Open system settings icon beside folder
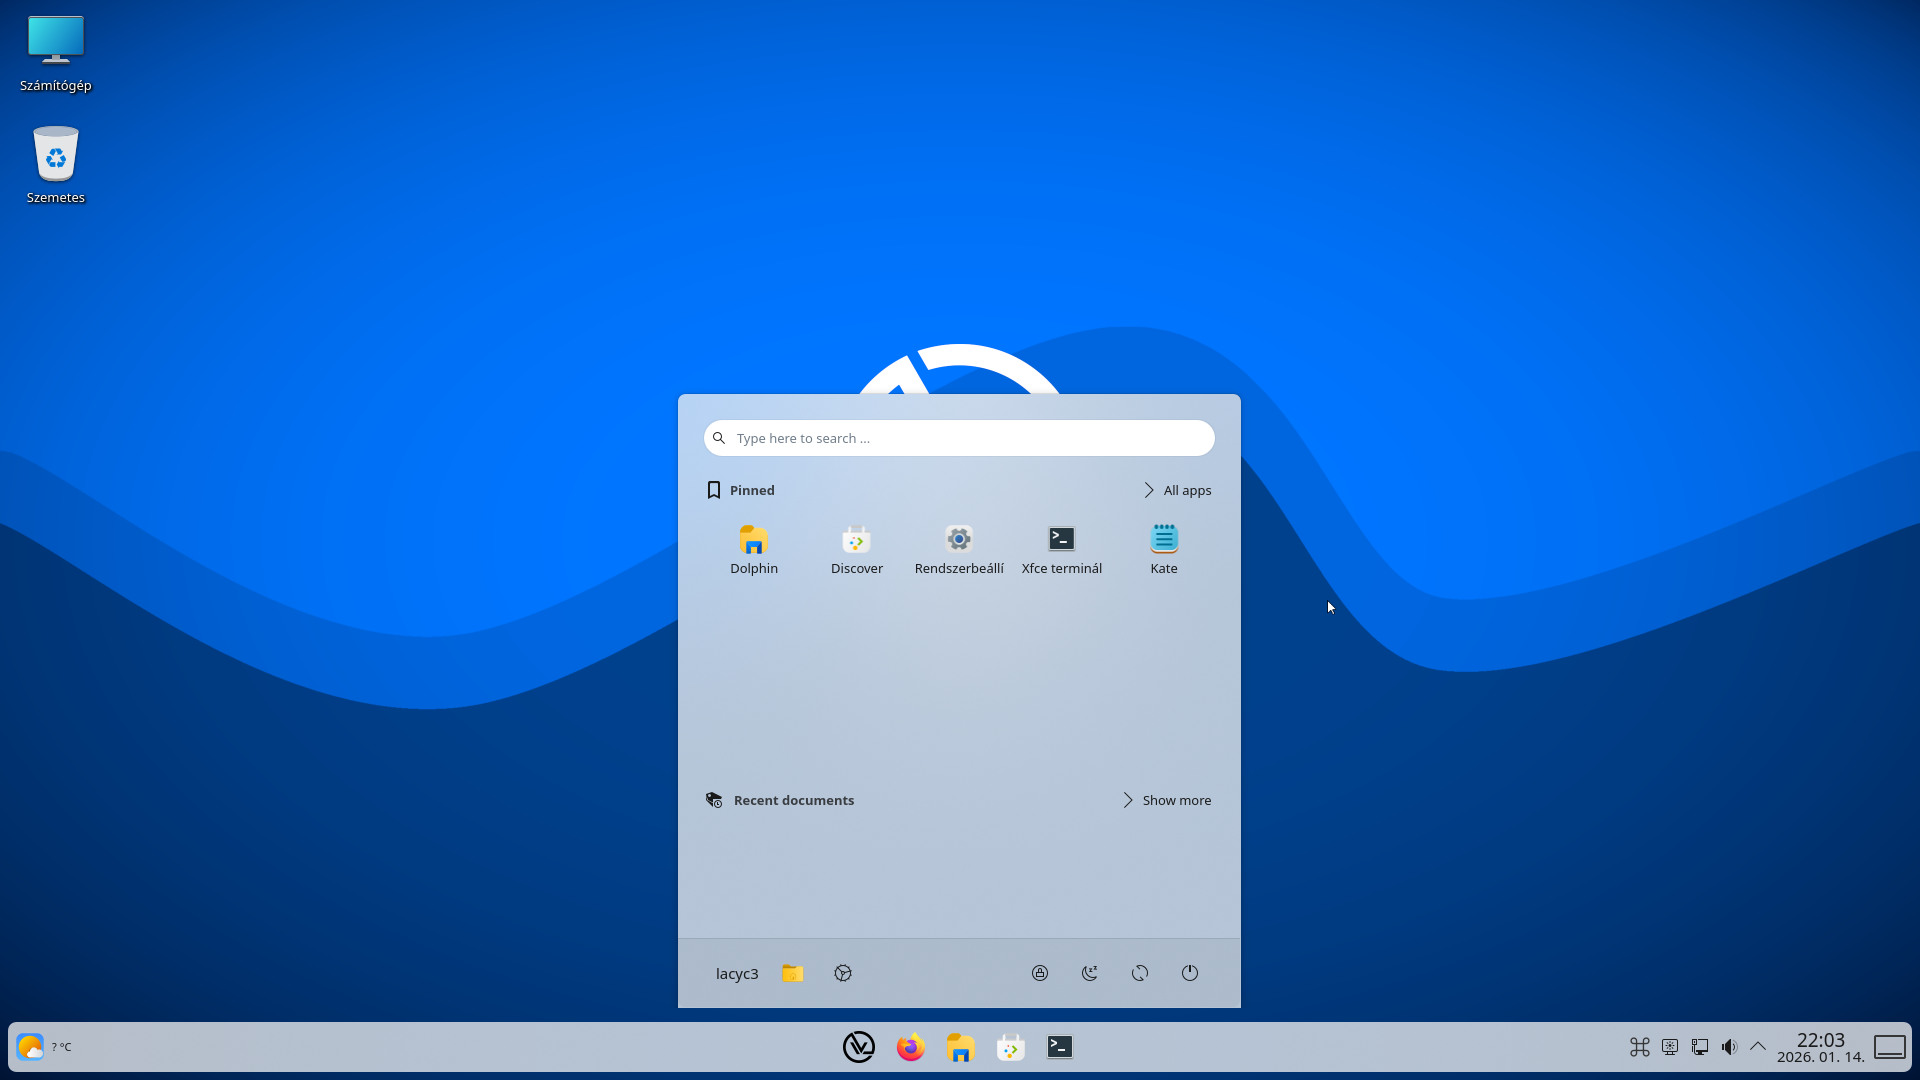Viewport: 1920px width, 1080px height. pyautogui.click(x=843, y=973)
